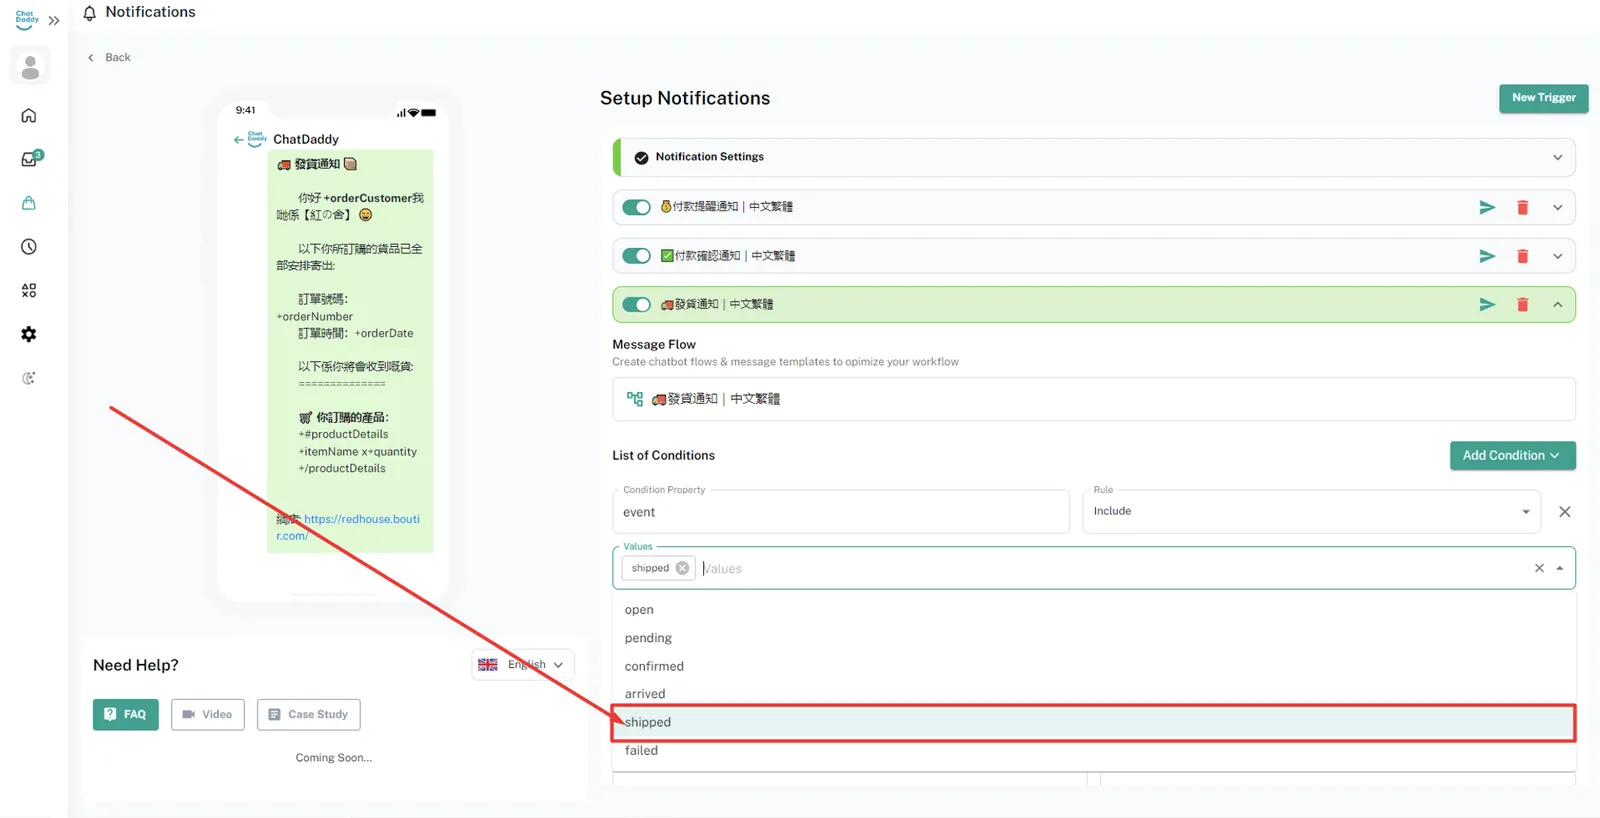Open the inbox icon with badge
The height and width of the screenshot is (818, 1600).
point(30,159)
